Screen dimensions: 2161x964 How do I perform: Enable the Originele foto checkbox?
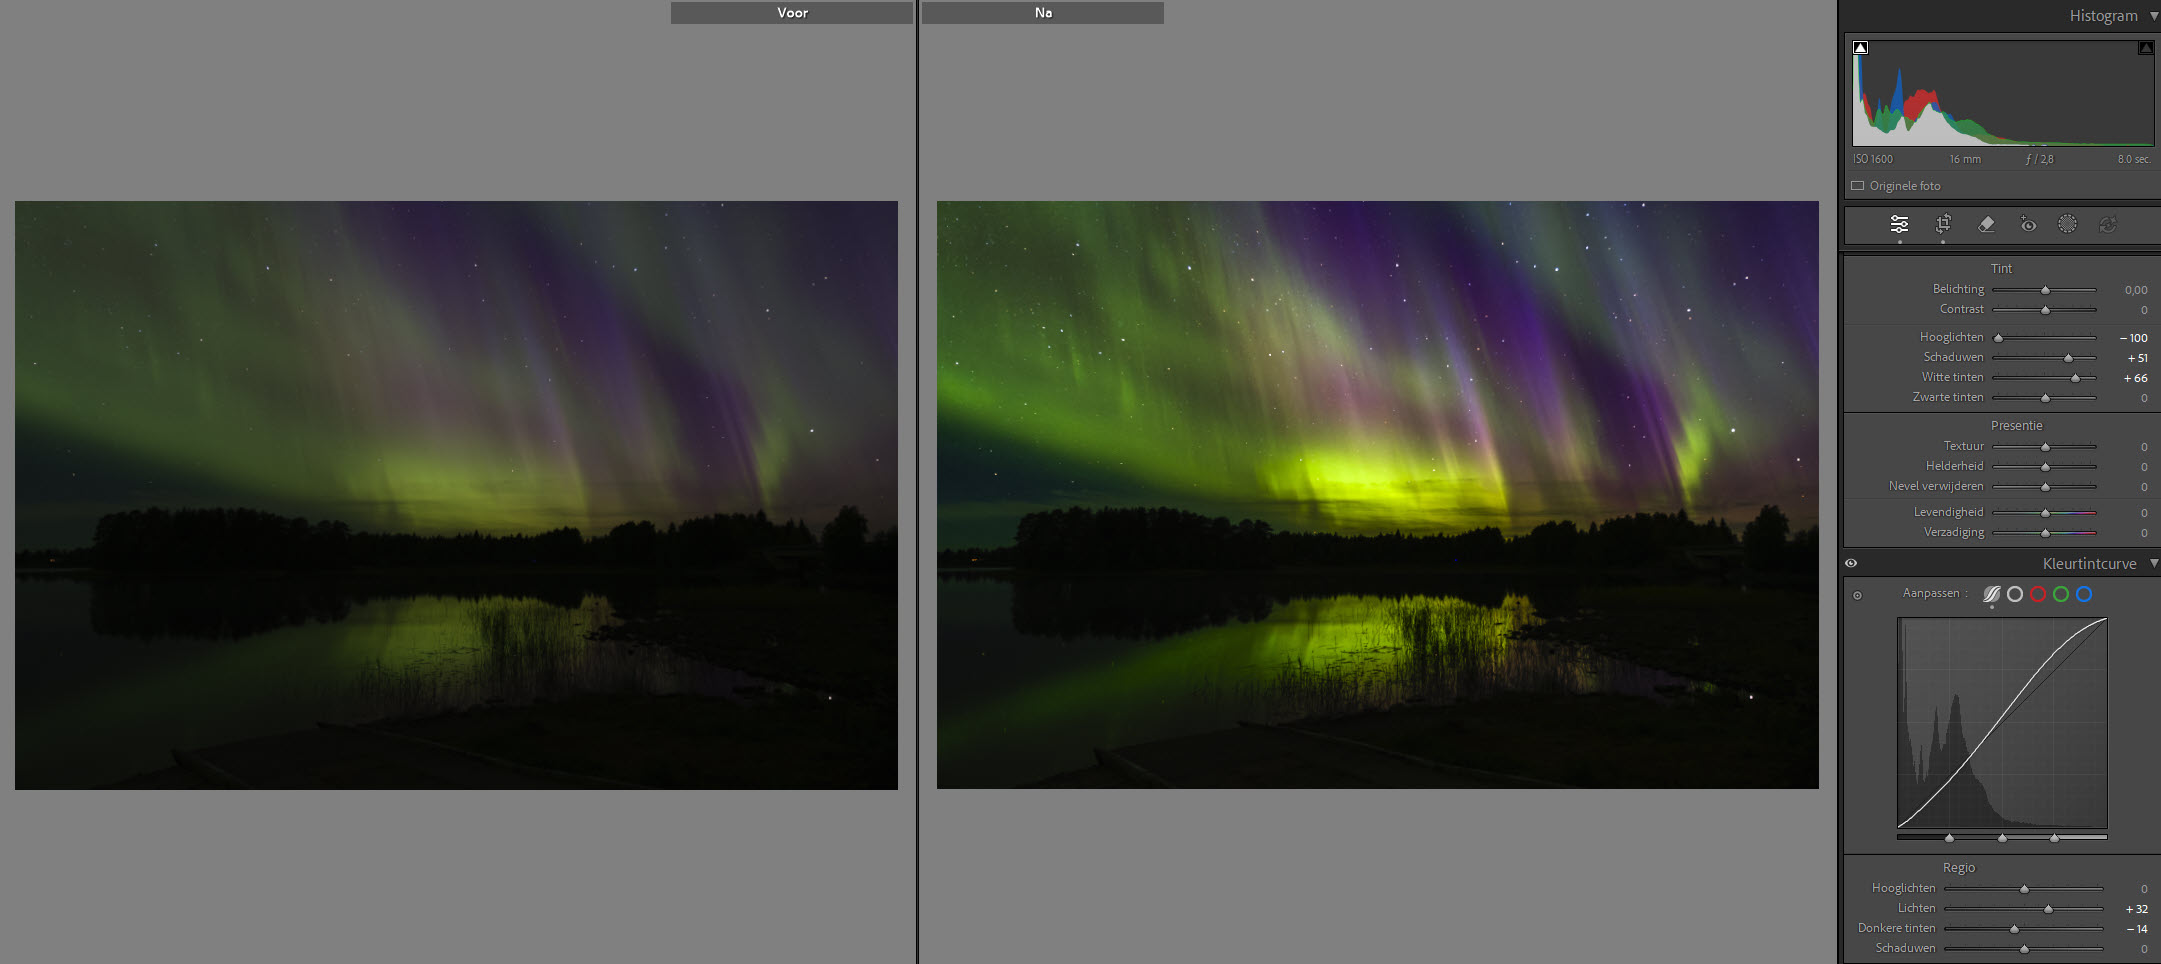point(1858,186)
